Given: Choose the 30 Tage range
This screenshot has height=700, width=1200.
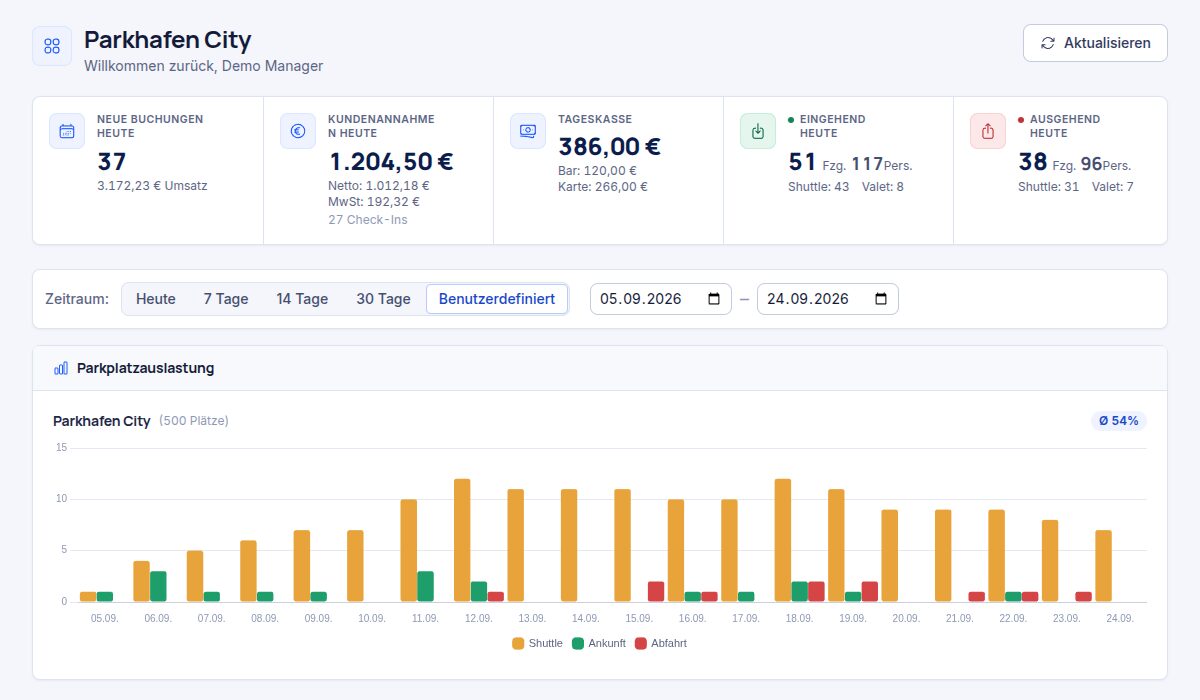Looking at the screenshot, I should (383, 299).
